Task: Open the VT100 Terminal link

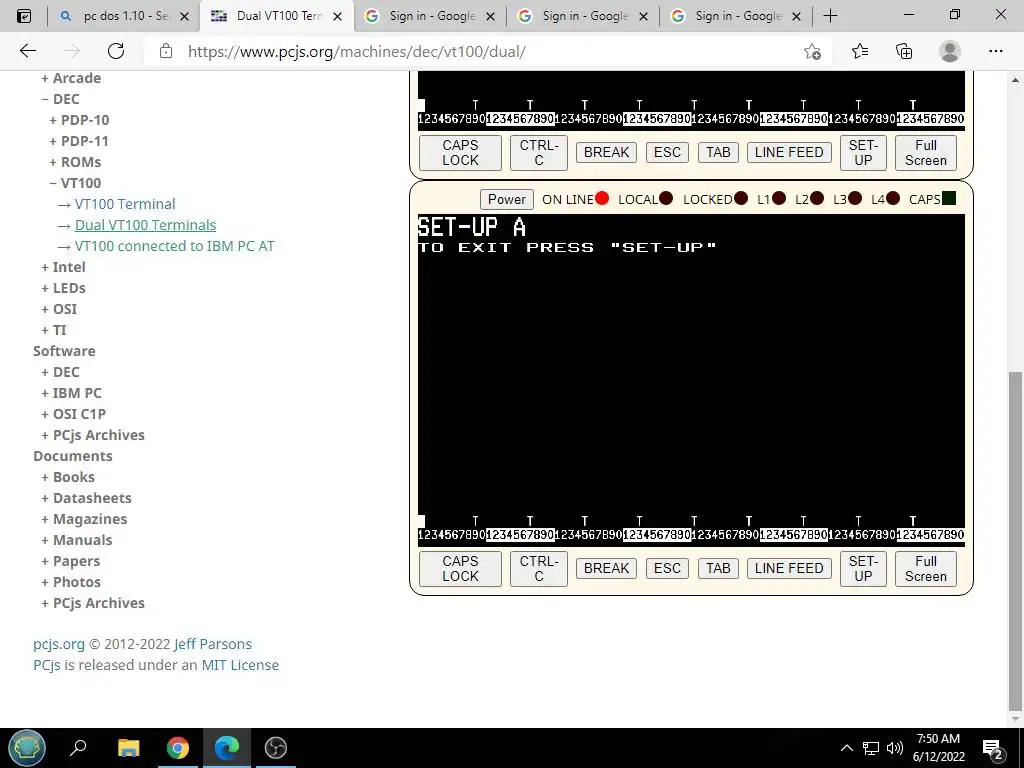Action: click(125, 204)
